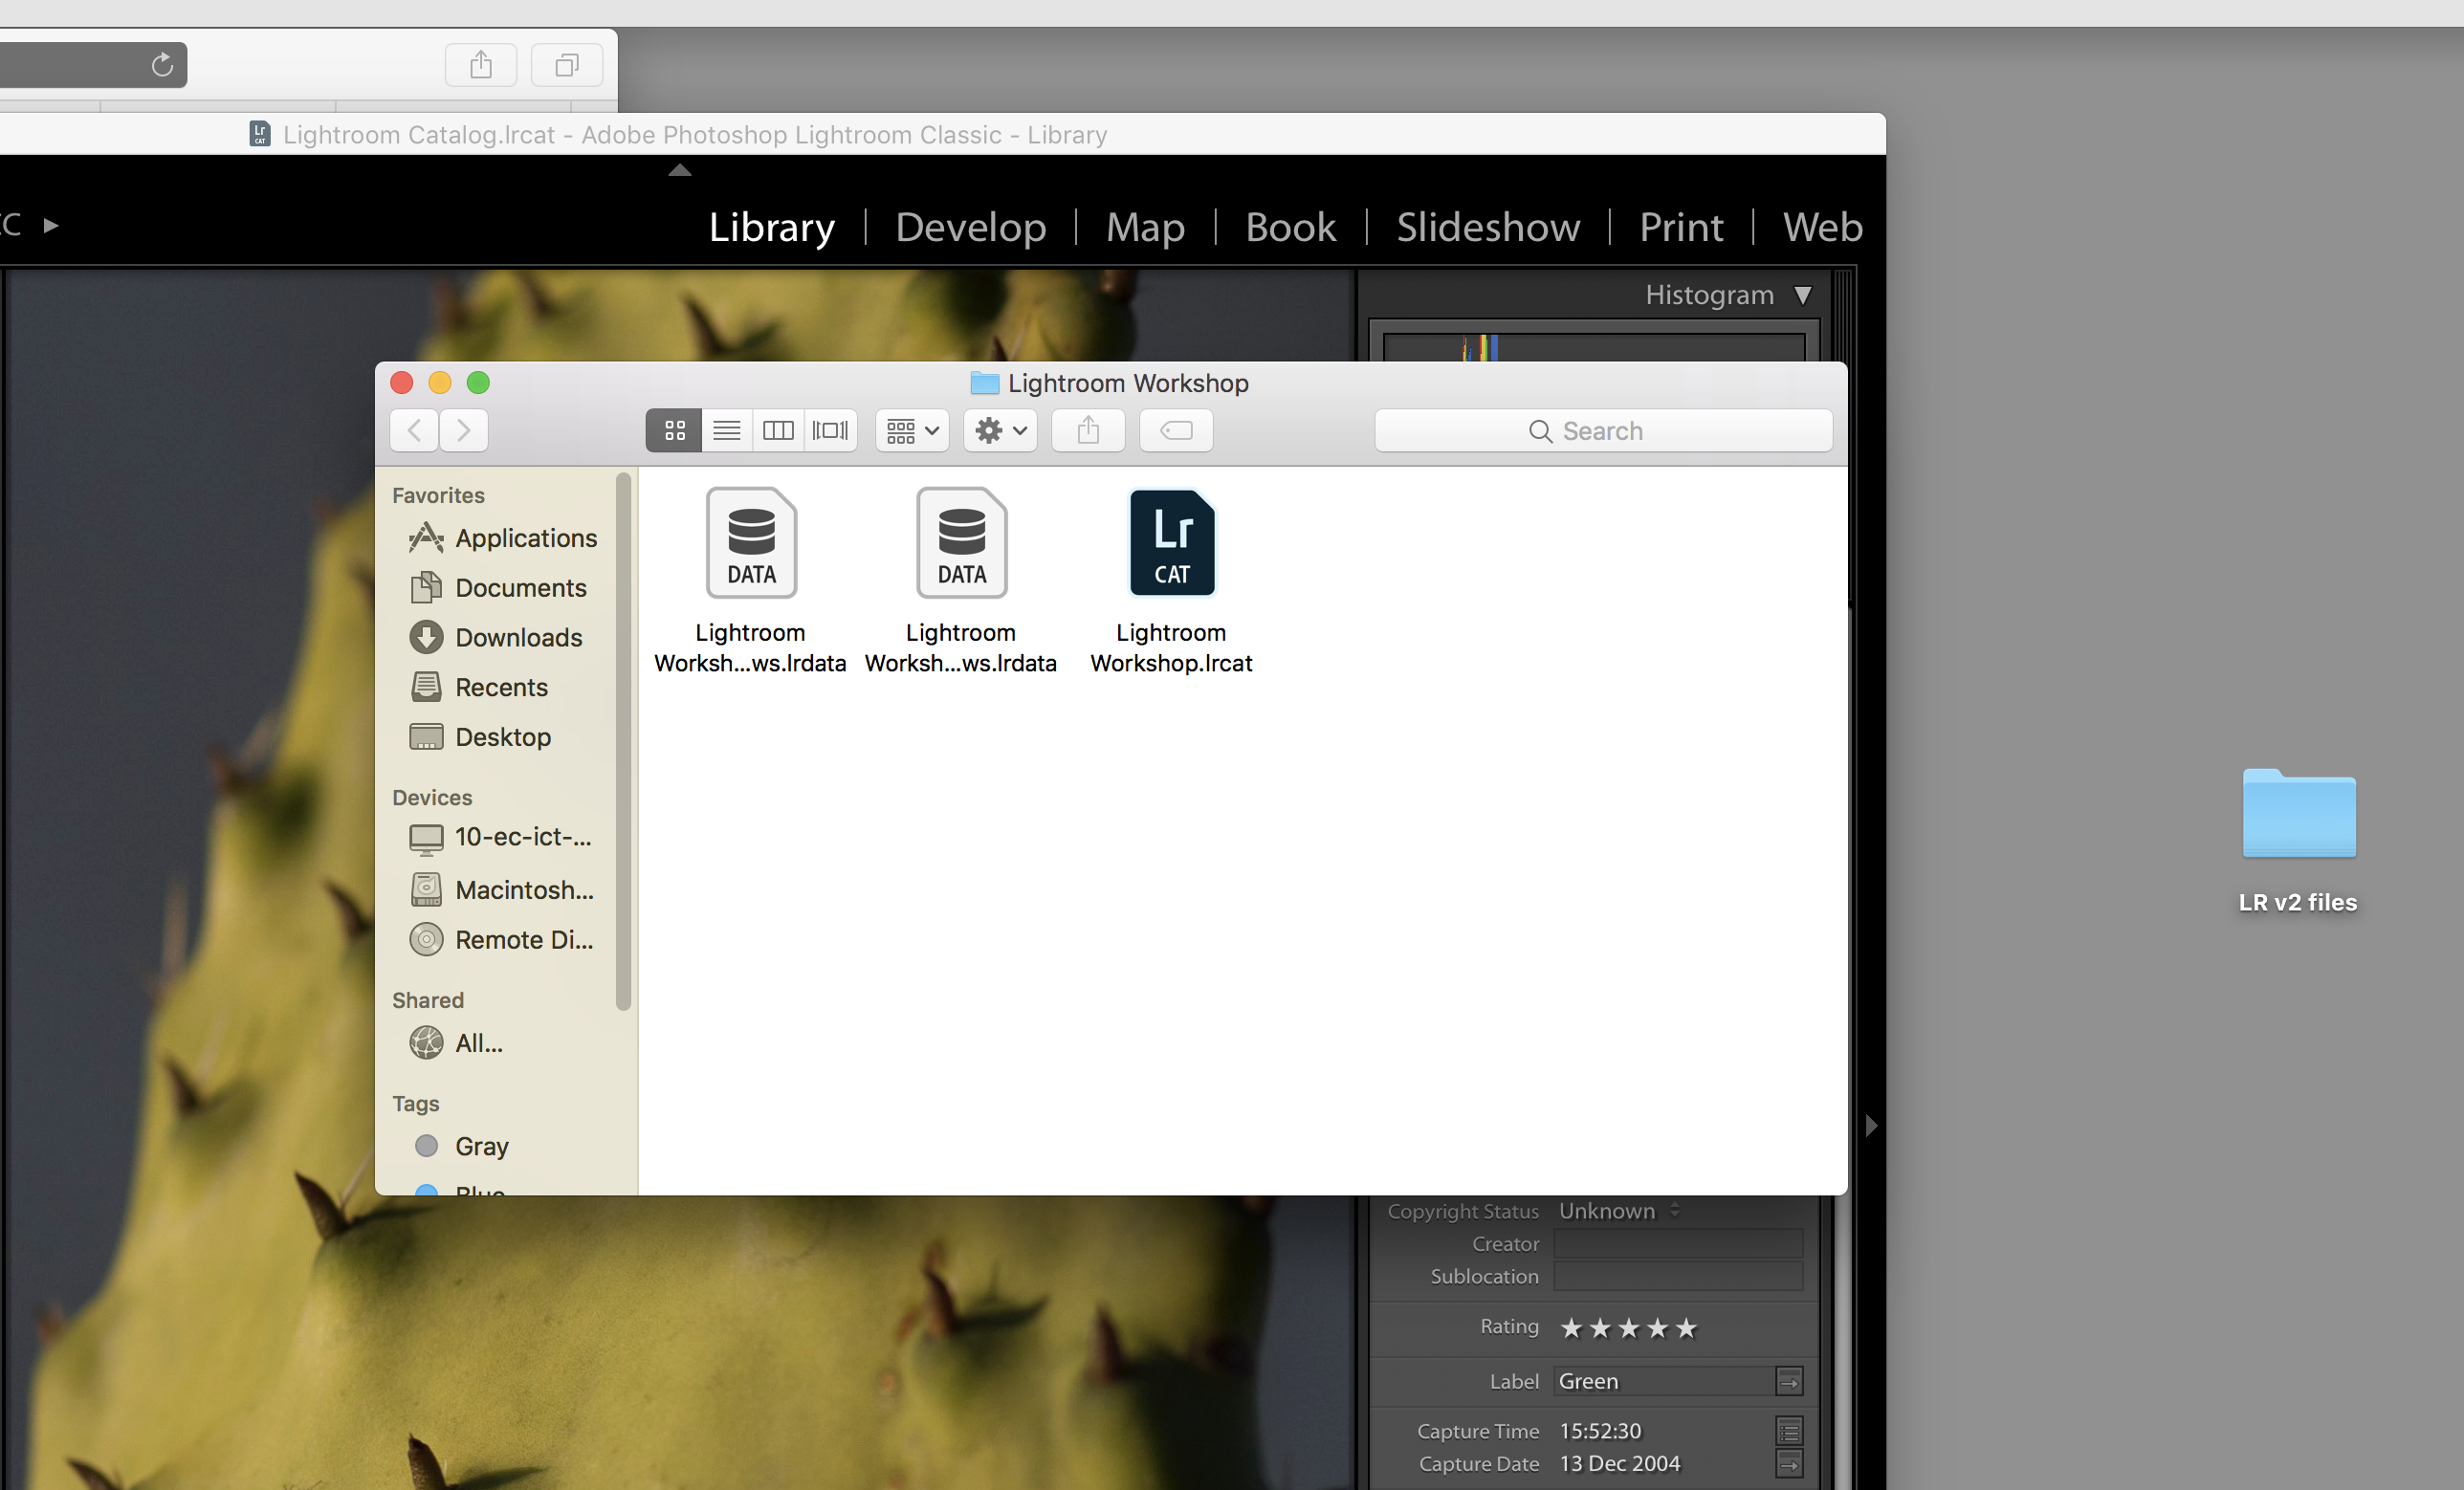The height and width of the screenshot is (1490, 2464).
Task: Click the Finder Search field
Action: 1602,431
